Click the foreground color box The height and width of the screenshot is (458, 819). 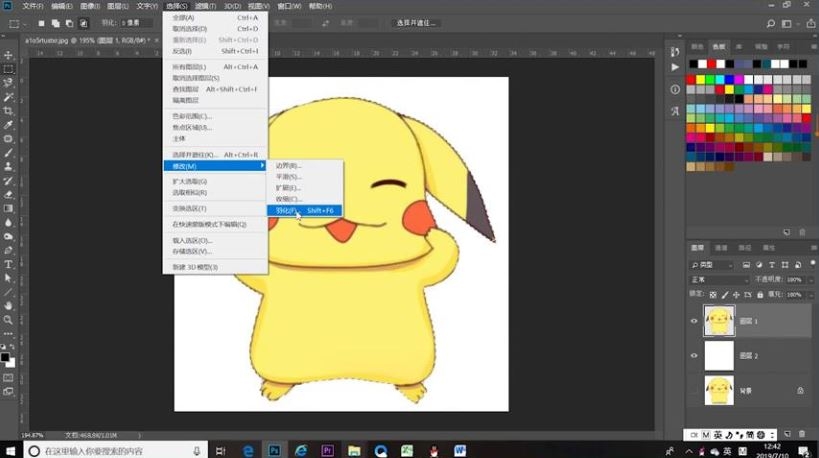pyautogui.click(x=5, y=358)
